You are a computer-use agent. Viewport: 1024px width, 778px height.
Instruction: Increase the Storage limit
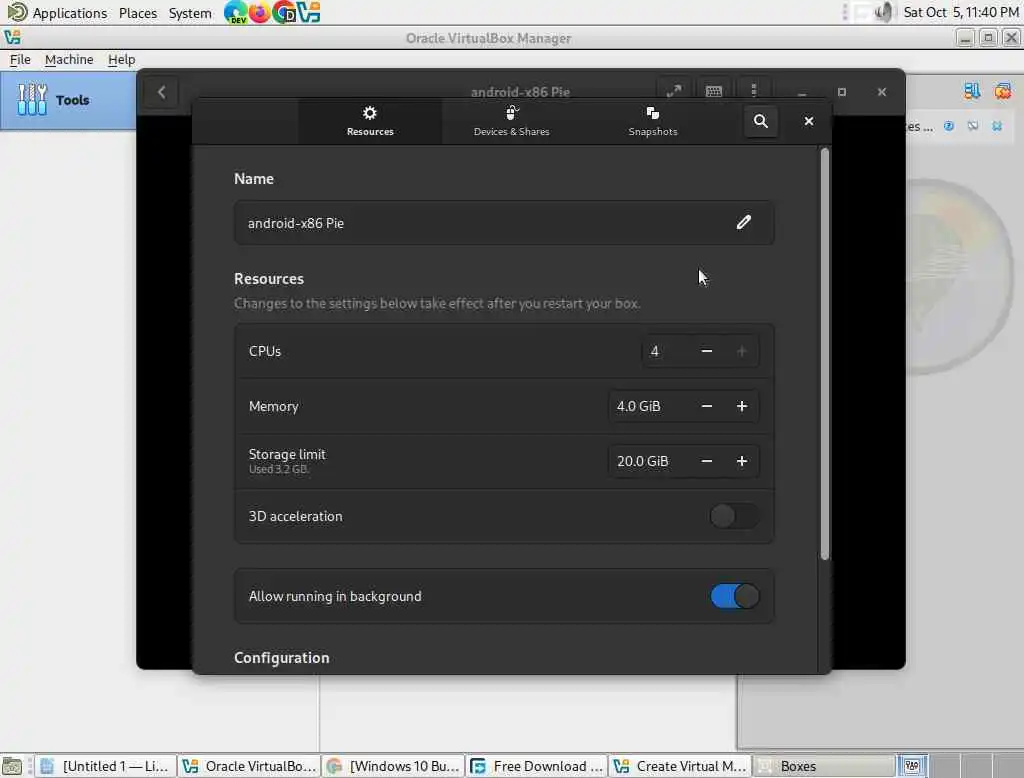742,461
